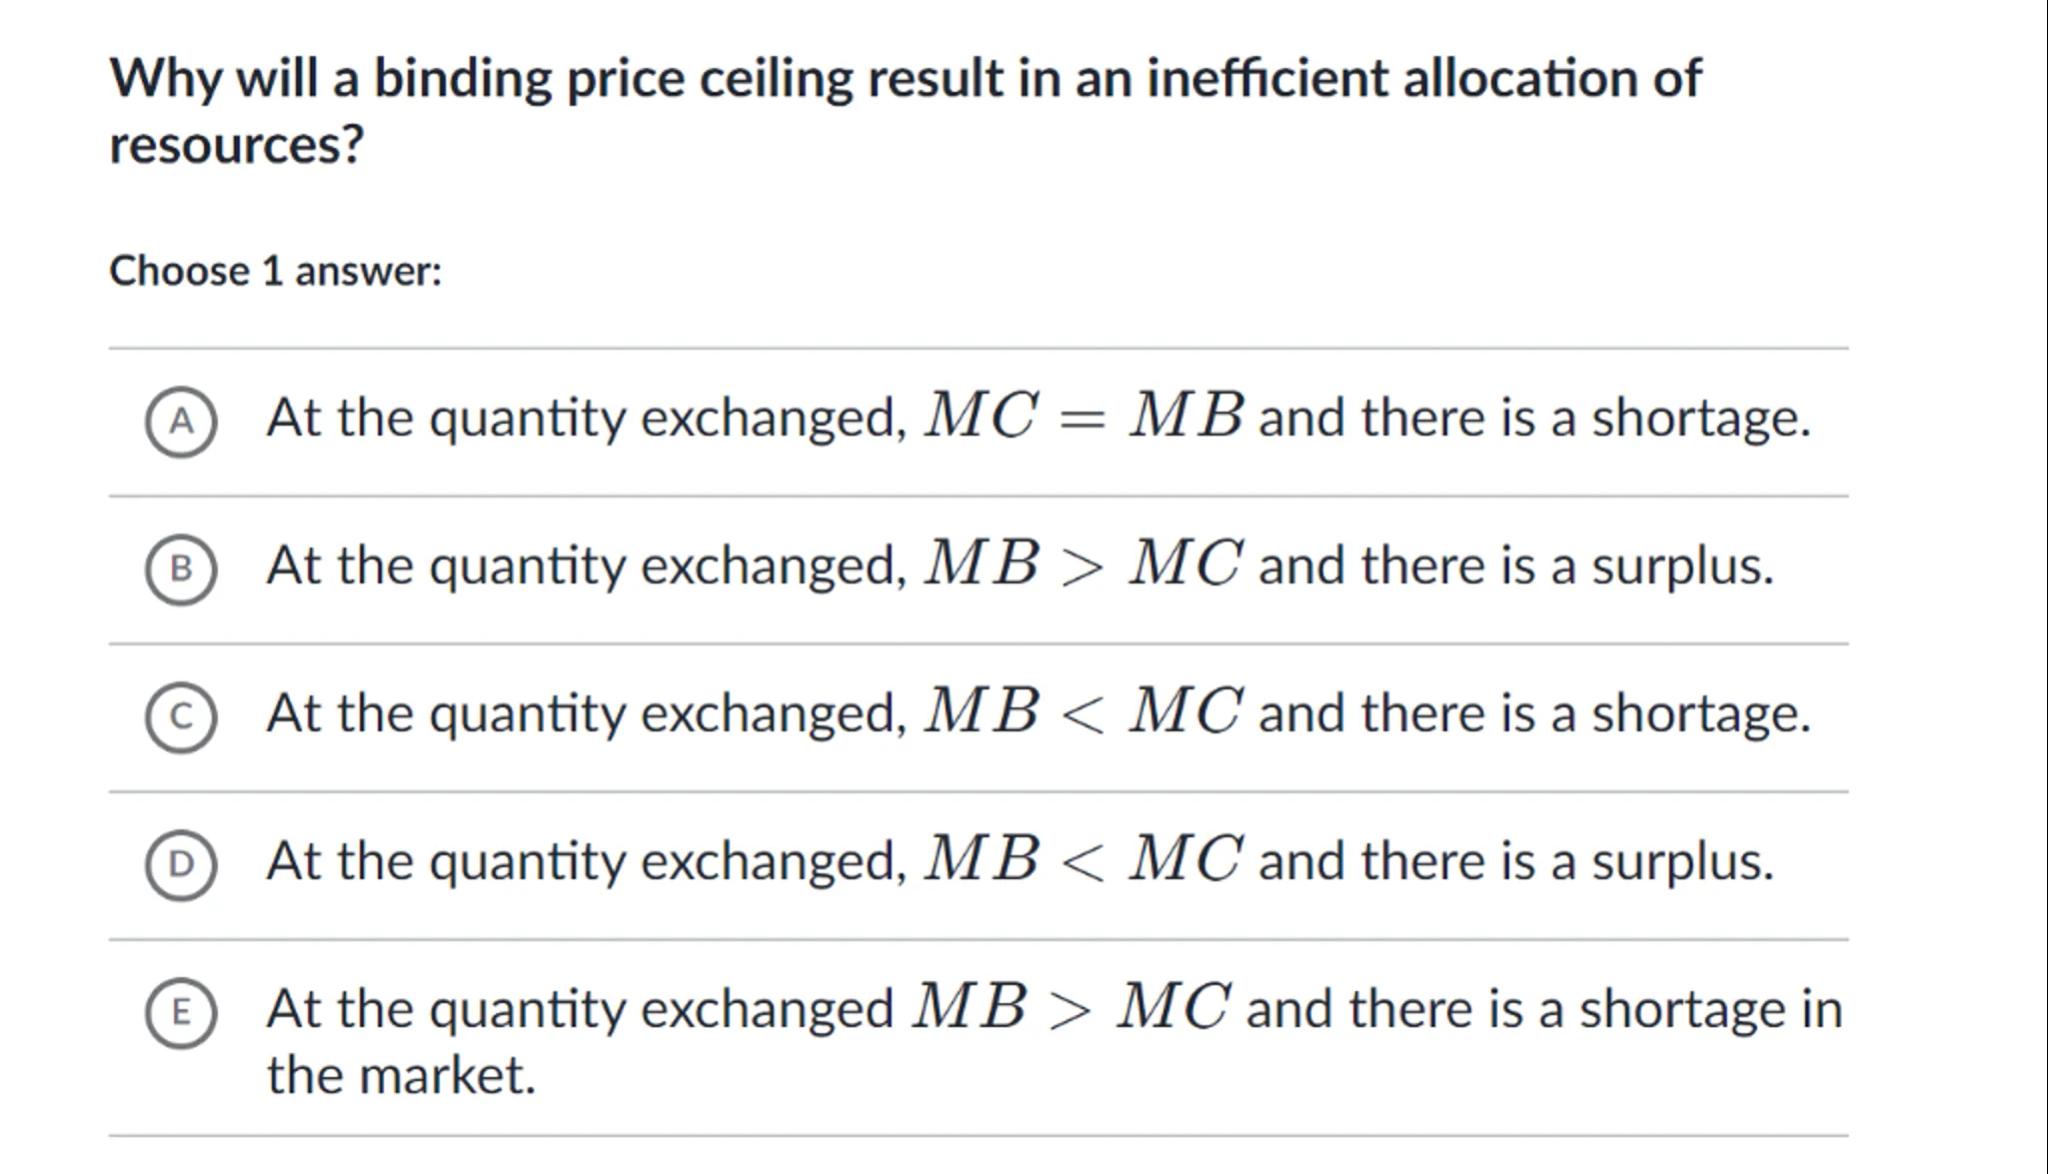This screenshot has width=2048, height=1174.
Task: Mark radio button E
Action: point(181,1013)
